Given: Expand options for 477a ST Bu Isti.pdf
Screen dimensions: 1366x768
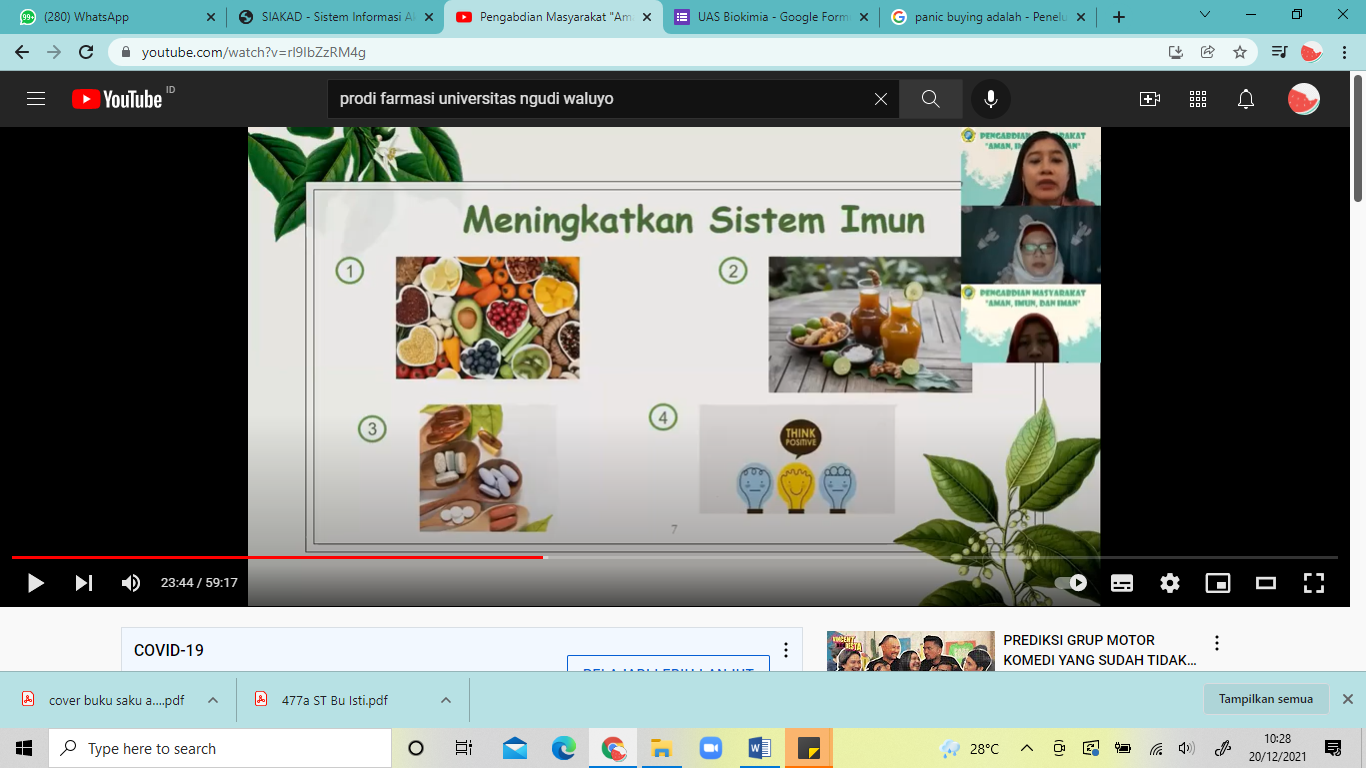Looking at the screenshot, I should point(446,700).
